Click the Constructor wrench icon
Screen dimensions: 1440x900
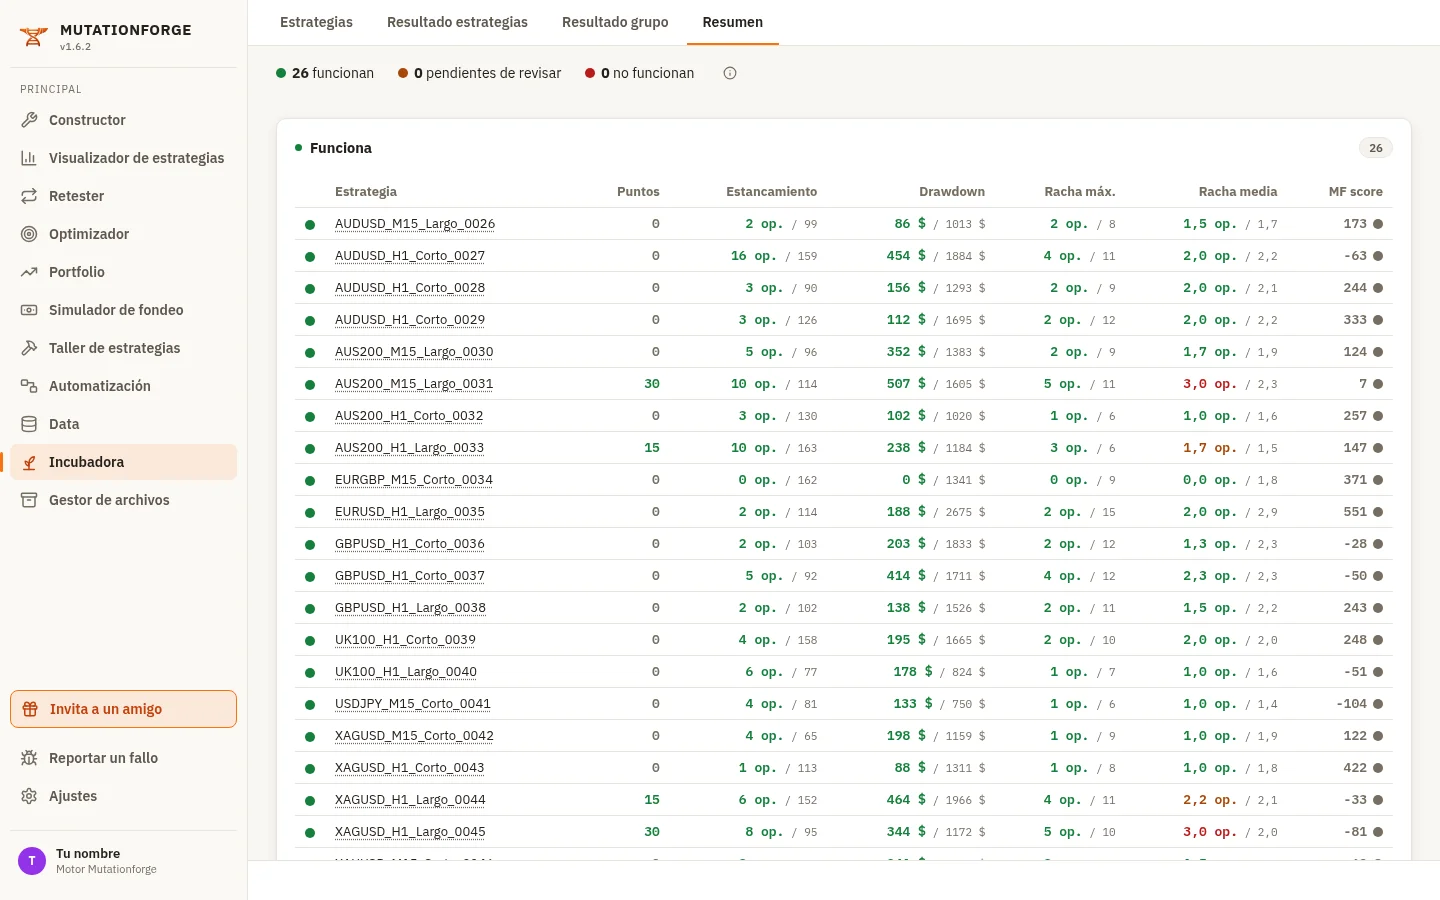pyautogui.click(x=29, y=120)
